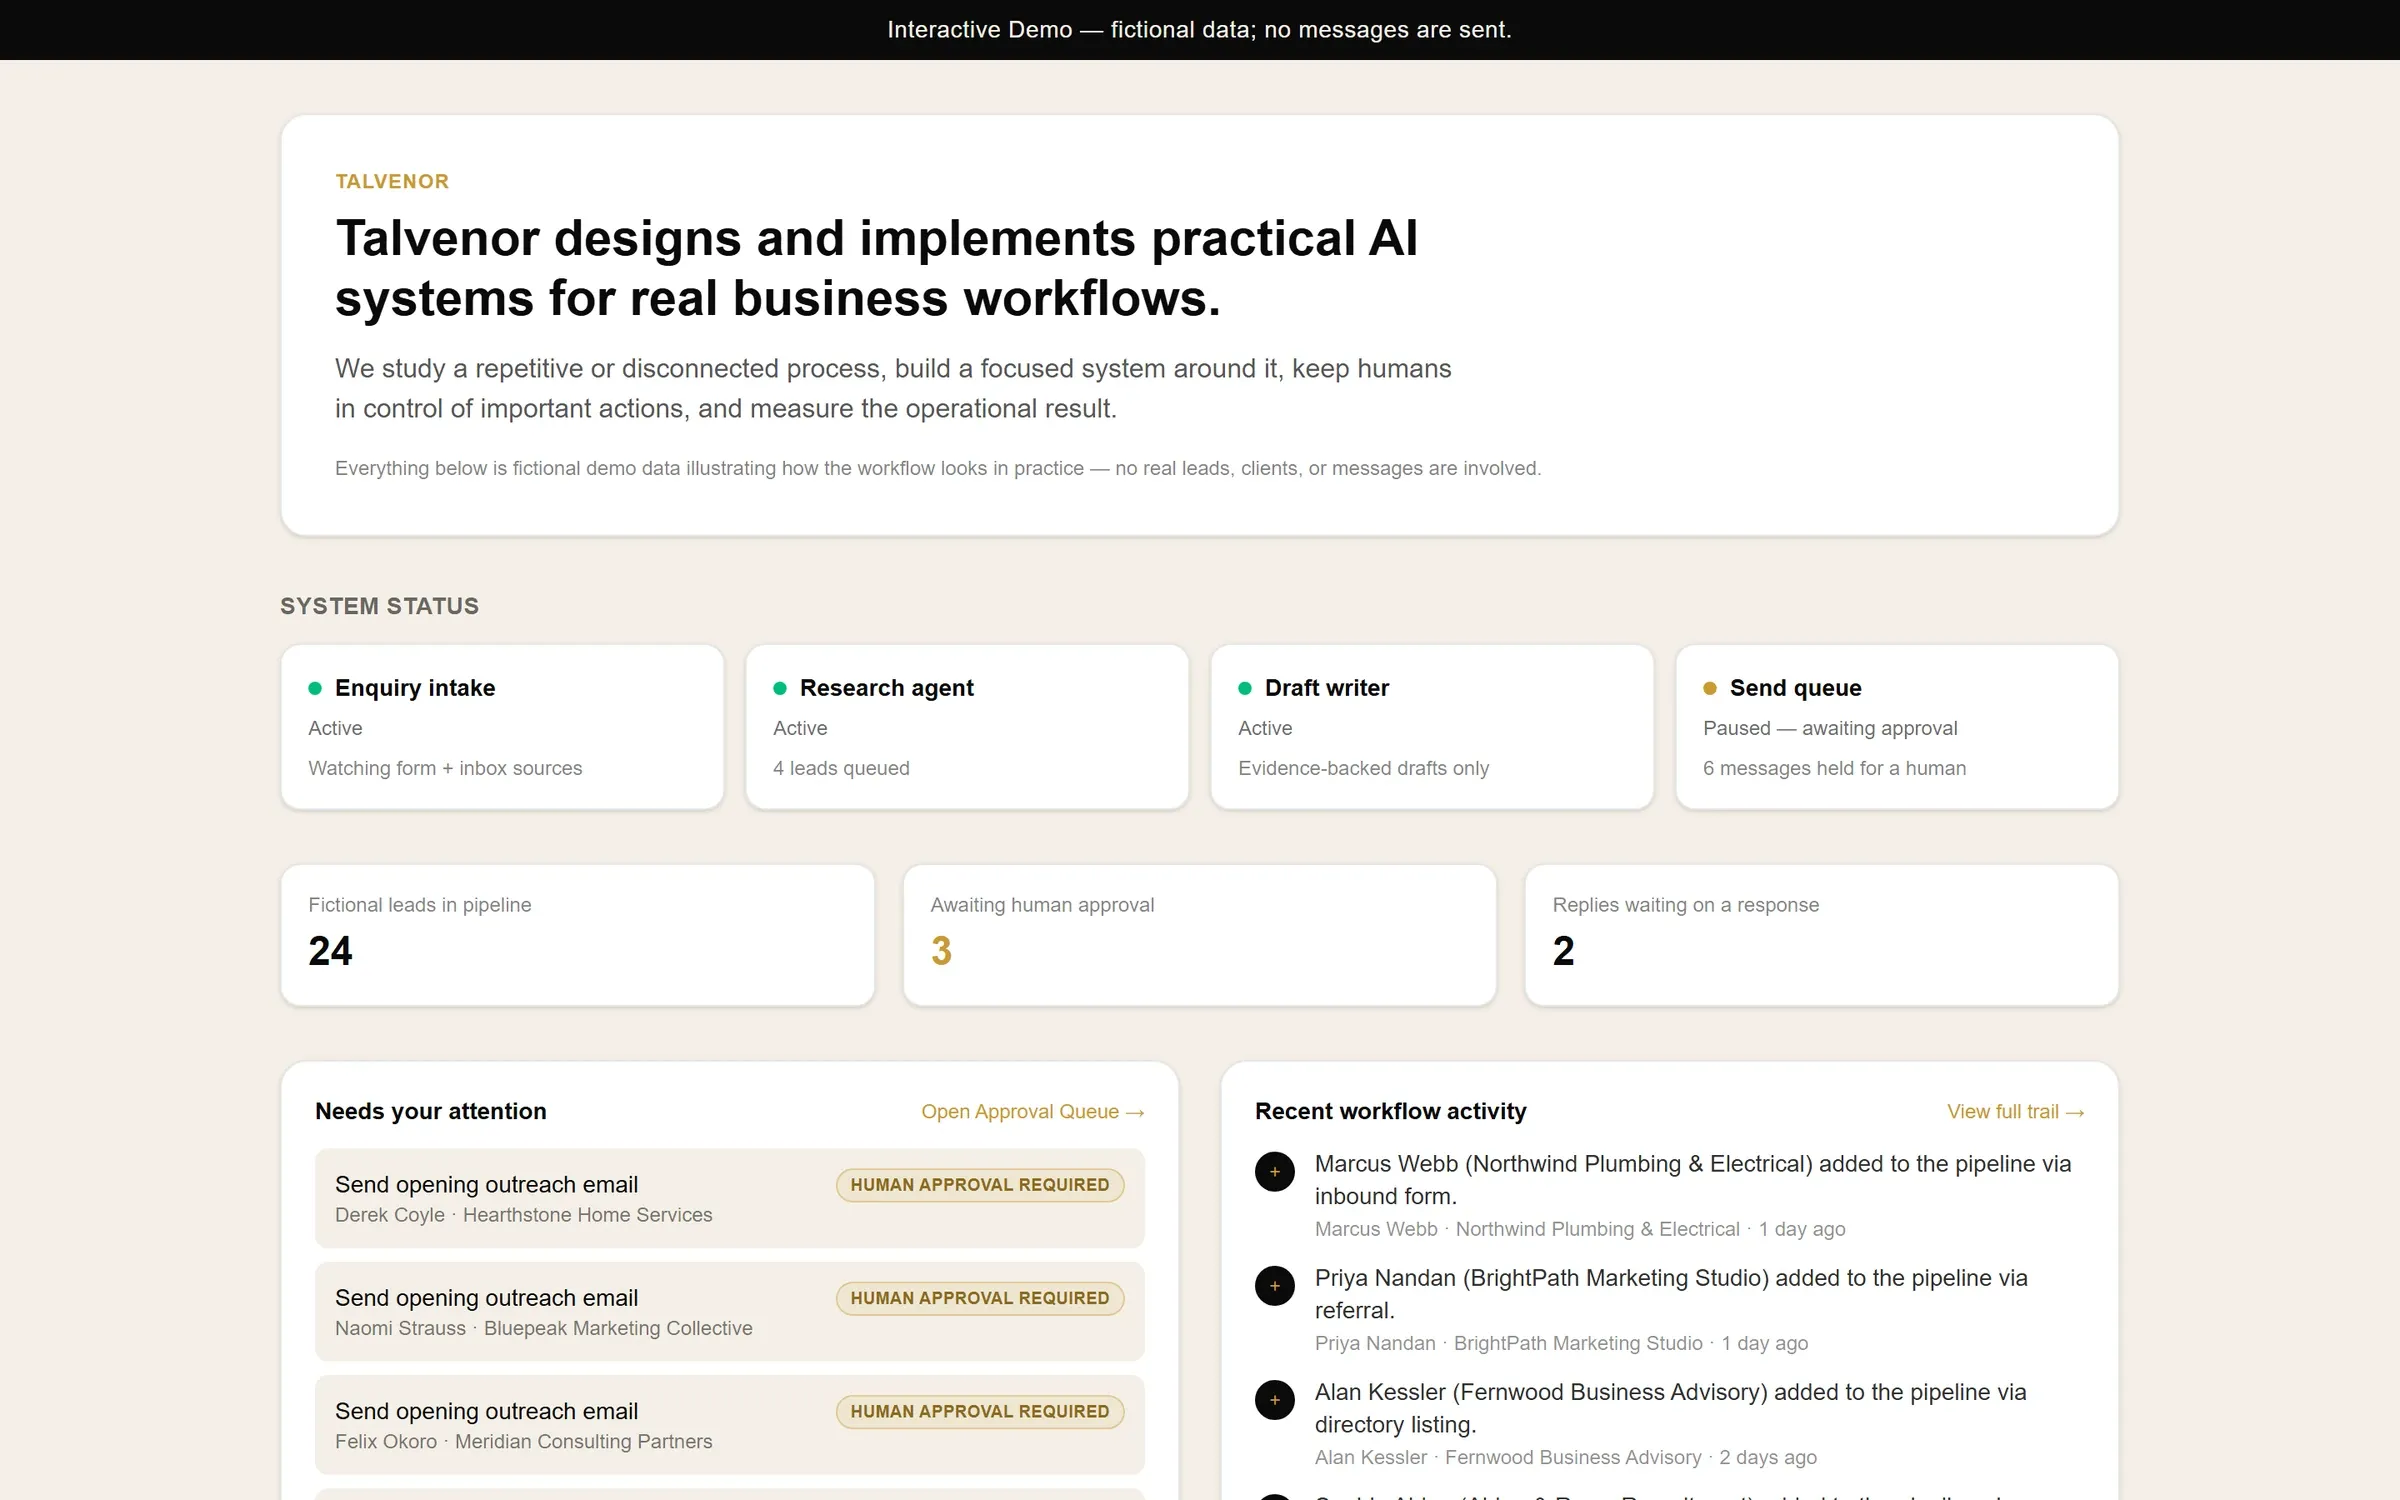Screen dimensions: 2400x1500
Task: Click the plus icon beside Priya Nandan activity
Action: tap(1274, 1286)
